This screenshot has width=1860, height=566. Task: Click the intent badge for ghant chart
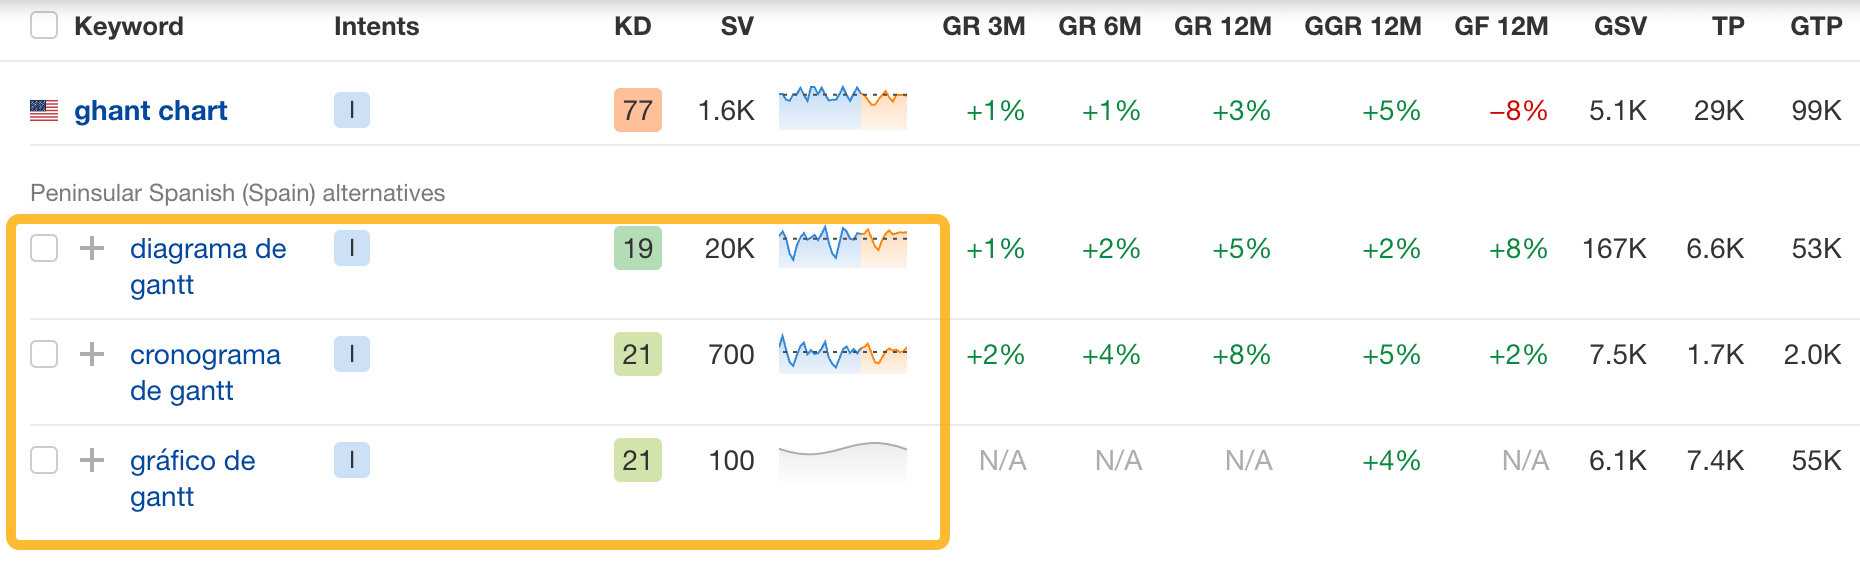[351, 110]
